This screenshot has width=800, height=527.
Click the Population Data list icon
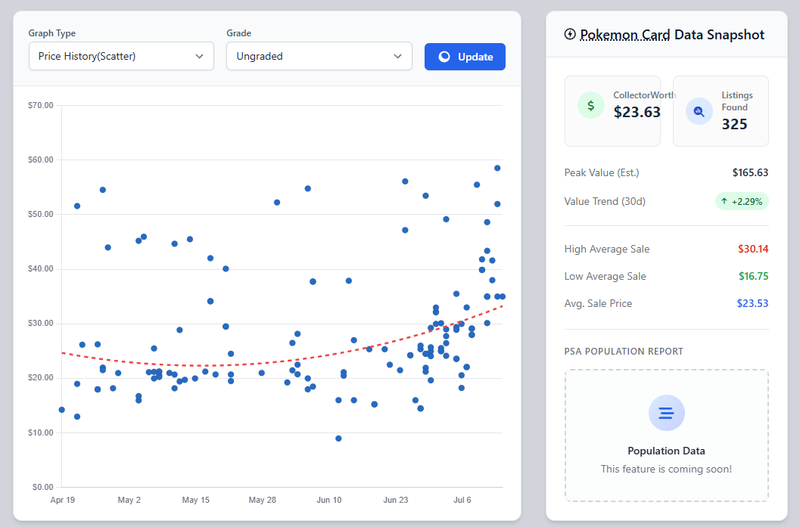point(666,413)
